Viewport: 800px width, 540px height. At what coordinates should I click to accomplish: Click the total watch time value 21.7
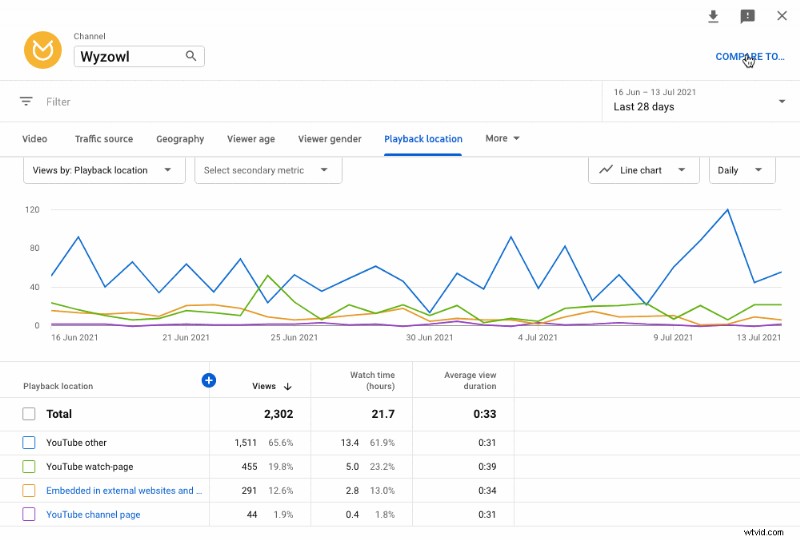coord(383,414)
